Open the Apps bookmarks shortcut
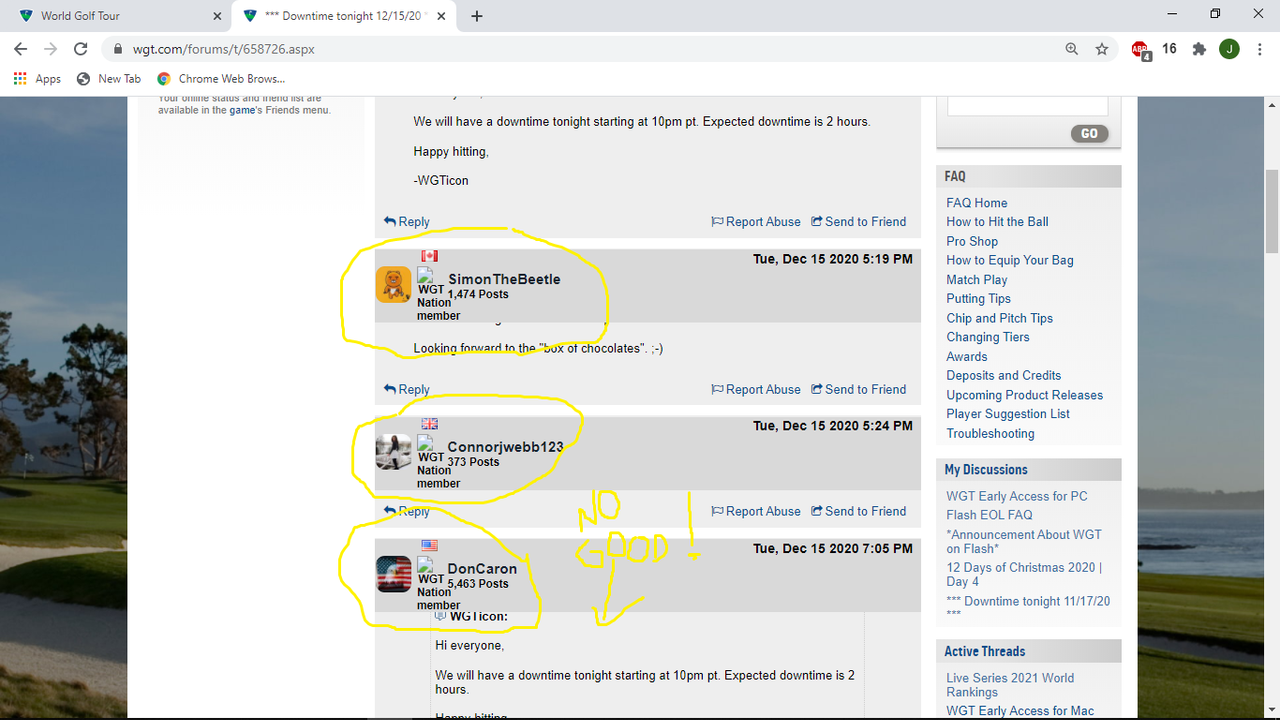This screenshot has width=1280, height=720. click(37, 78)
